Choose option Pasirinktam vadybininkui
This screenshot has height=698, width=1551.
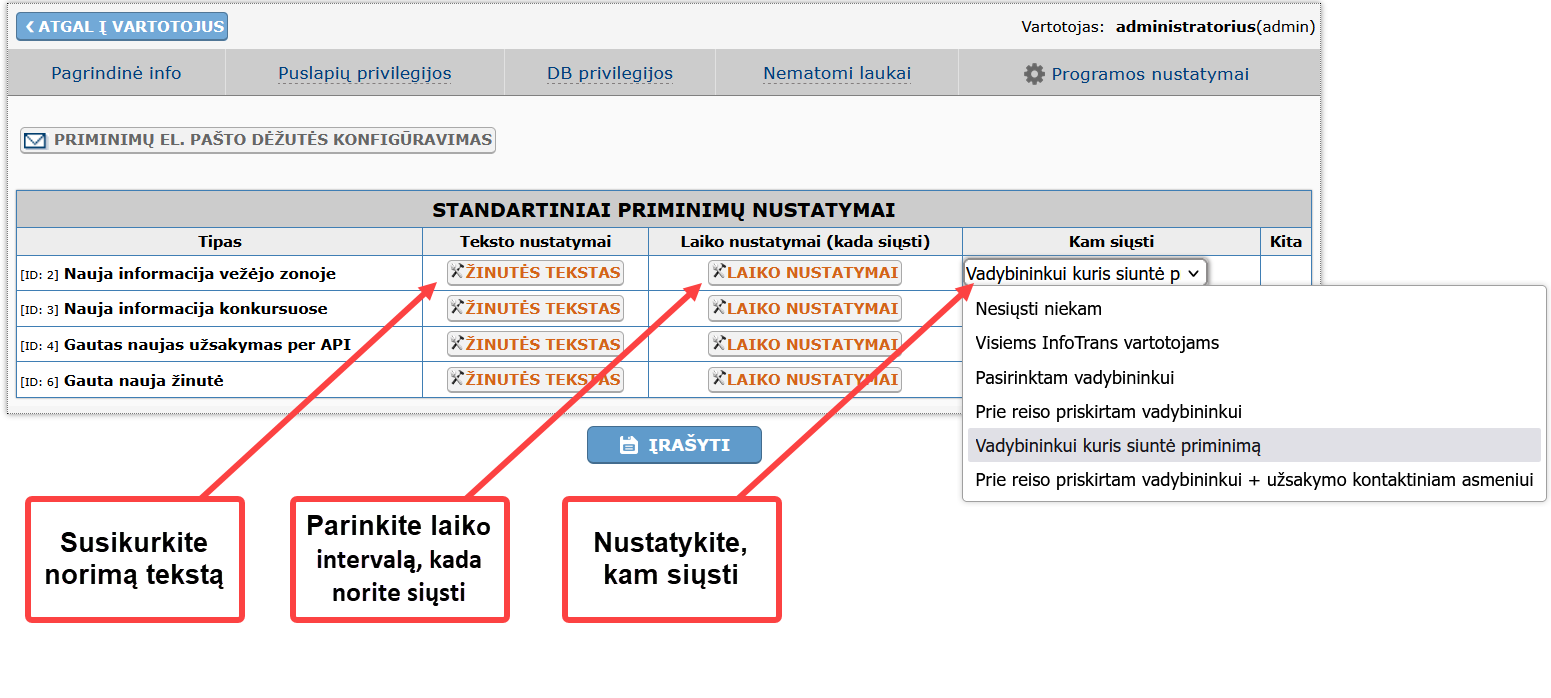pos(1254,378)
